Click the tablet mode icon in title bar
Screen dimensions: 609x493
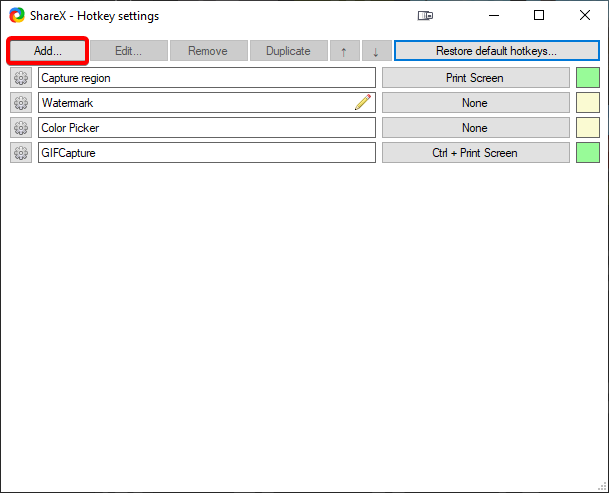point(425,16)
